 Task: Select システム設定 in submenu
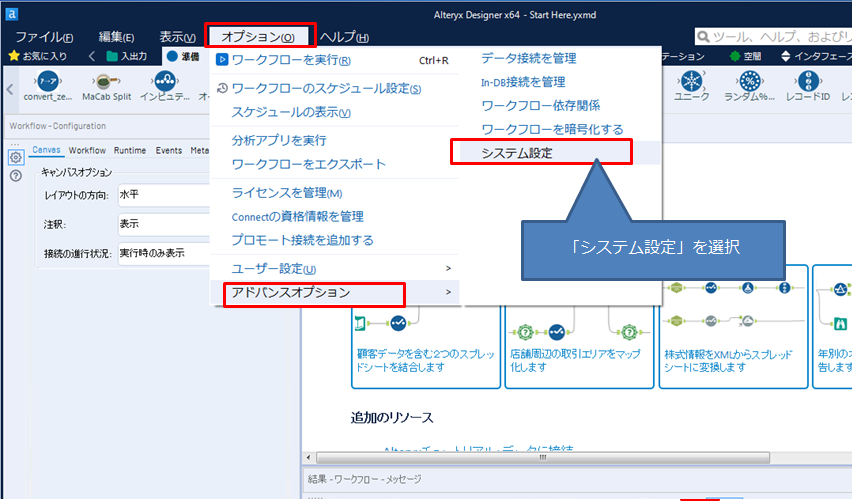[560, 153]
